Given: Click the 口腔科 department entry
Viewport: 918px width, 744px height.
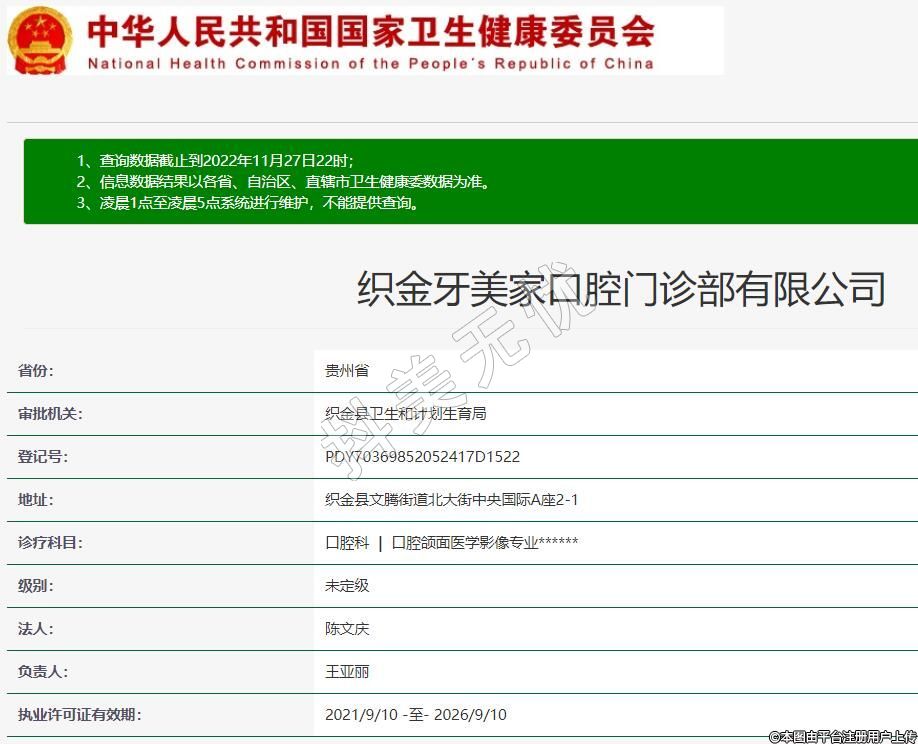Looking at the screenshot, I should click(347, 543).
